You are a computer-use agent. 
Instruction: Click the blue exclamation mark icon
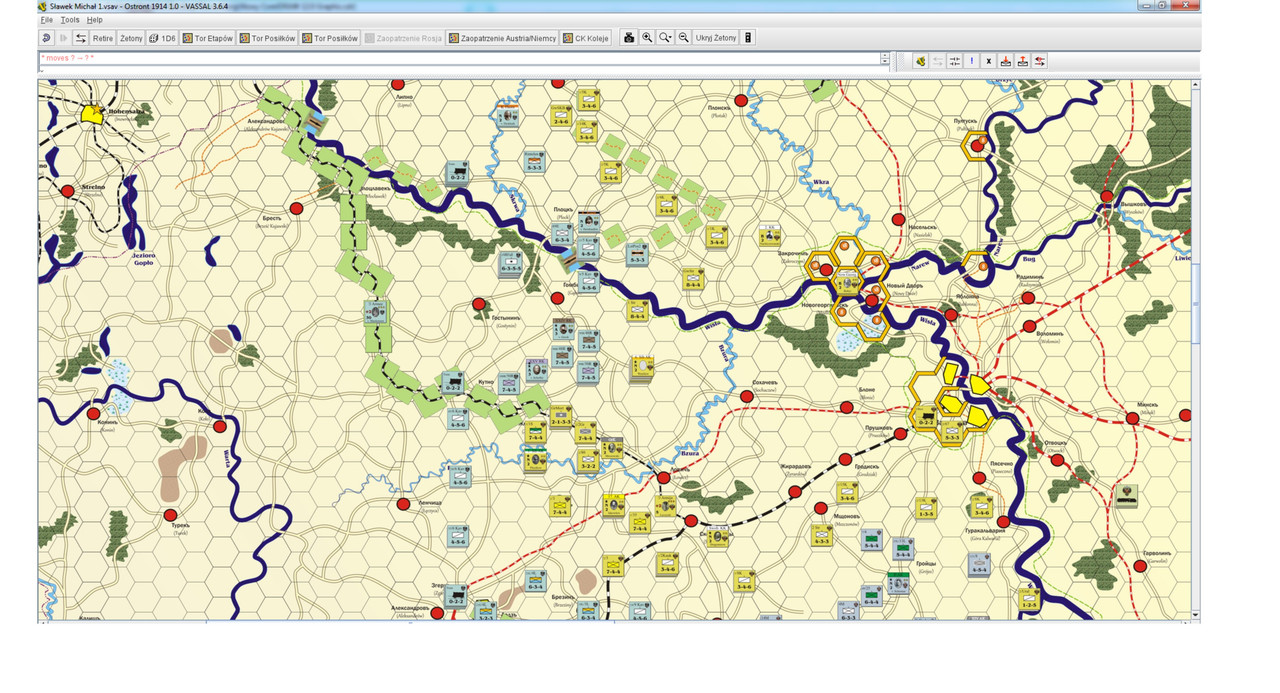[972, 61]
